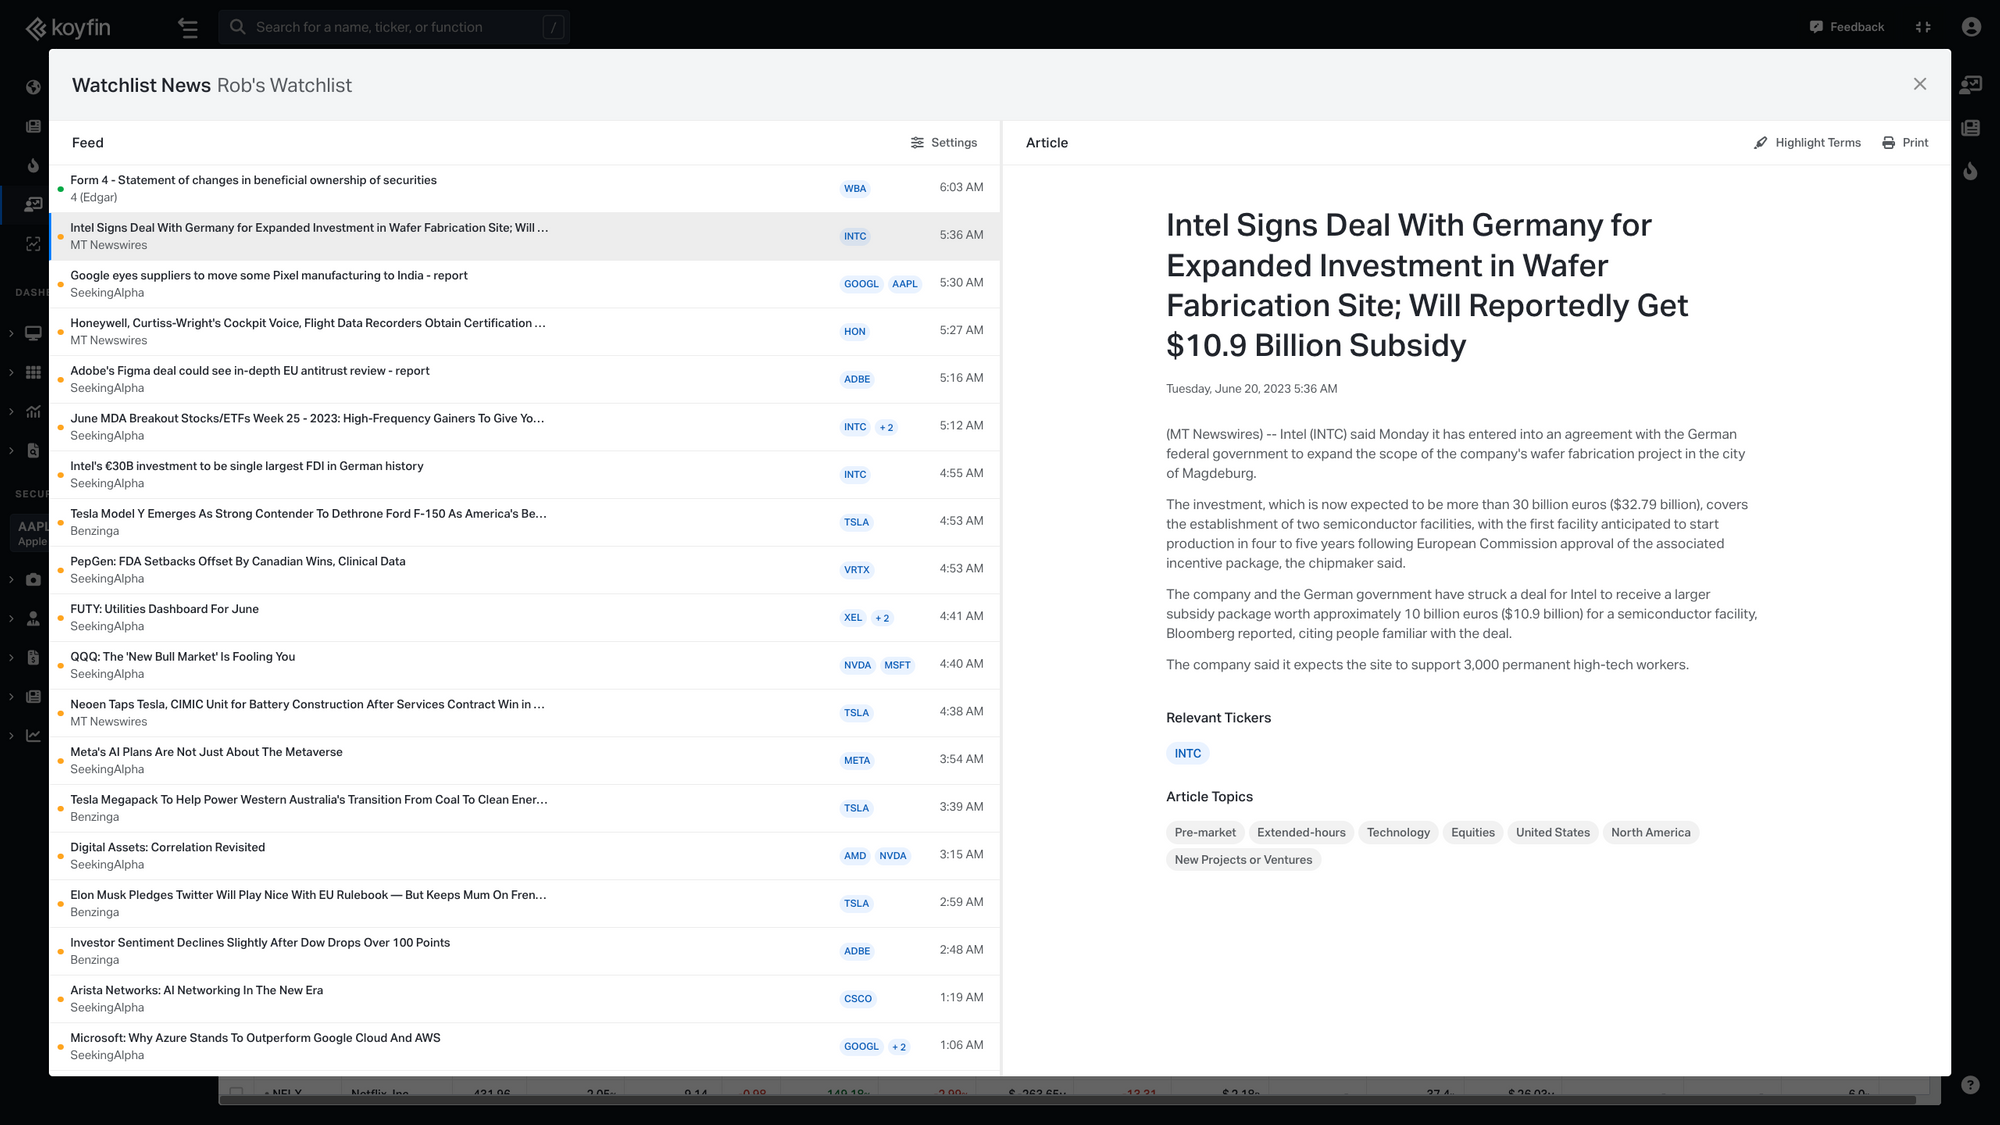The image size is (2000, 1125).
Task: Click the camera icon in left sidebar
Action: click(33, 579)
